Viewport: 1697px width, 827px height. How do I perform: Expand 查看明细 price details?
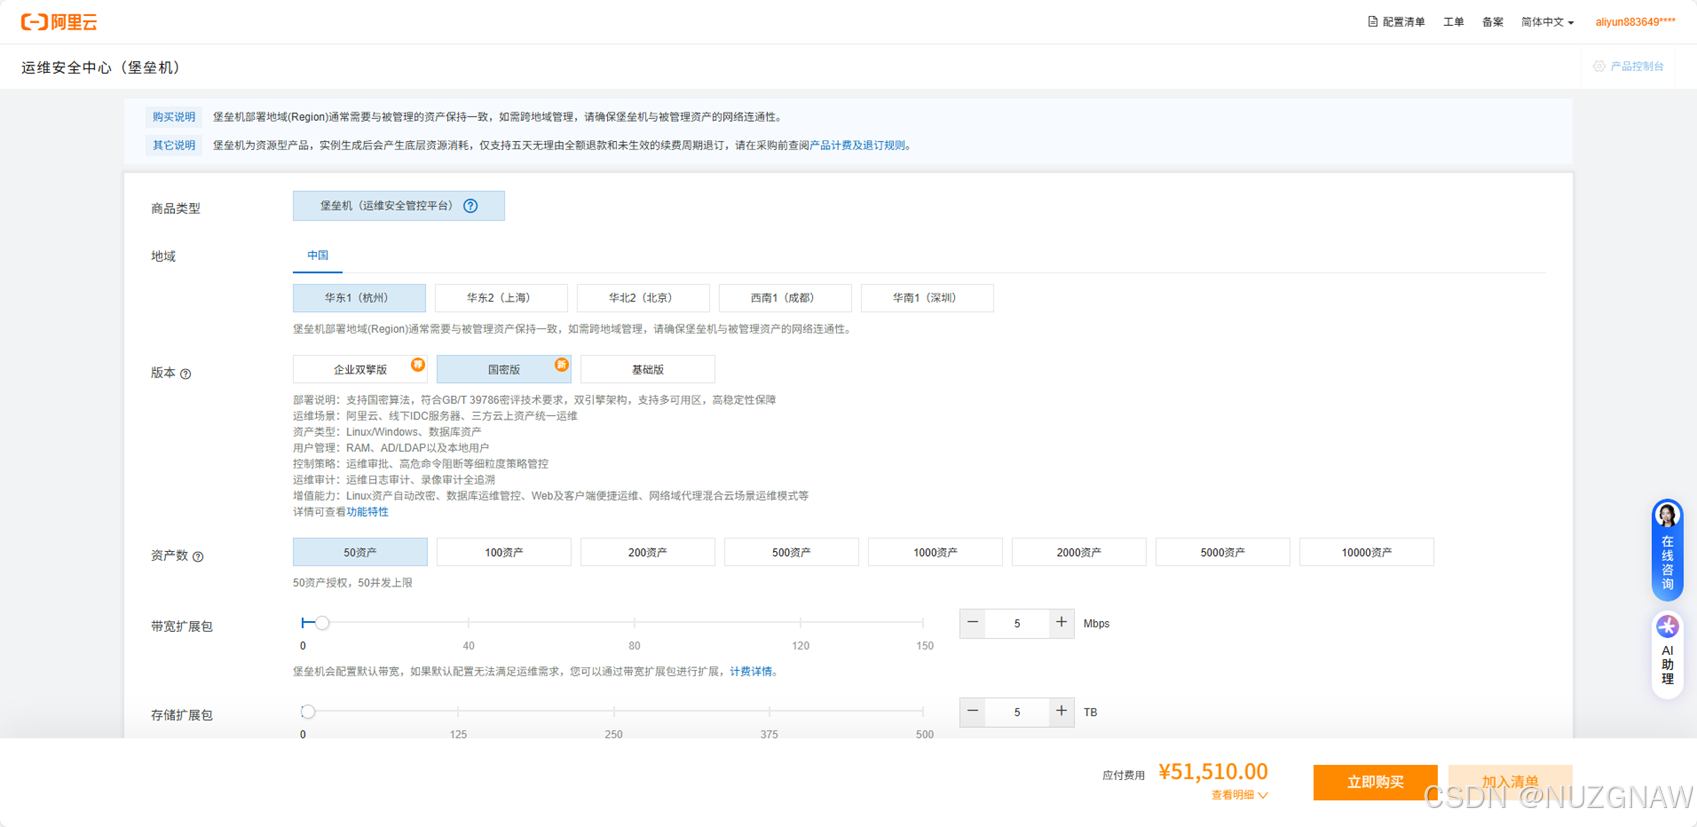(x=1239, y=795)
